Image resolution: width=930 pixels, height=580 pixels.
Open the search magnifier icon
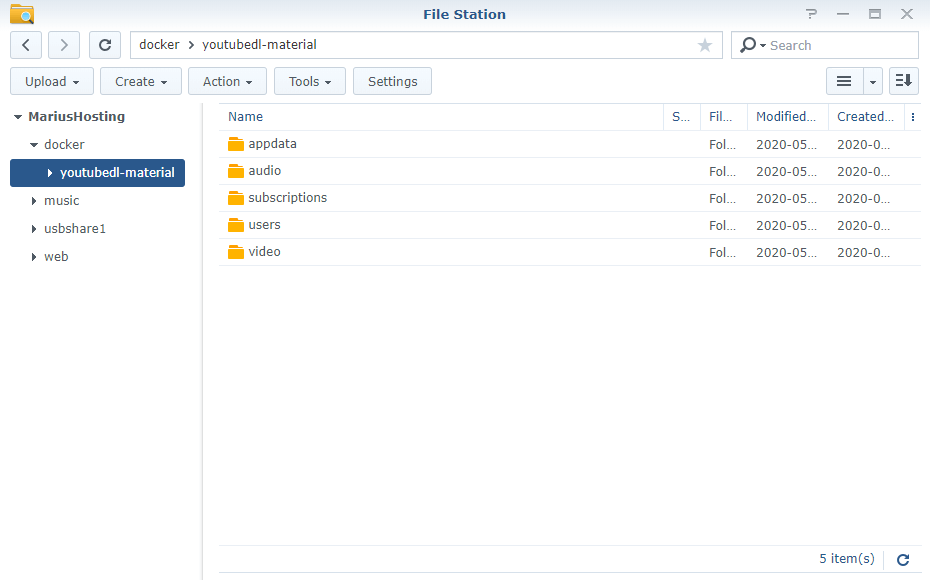(x=748, y=45)
